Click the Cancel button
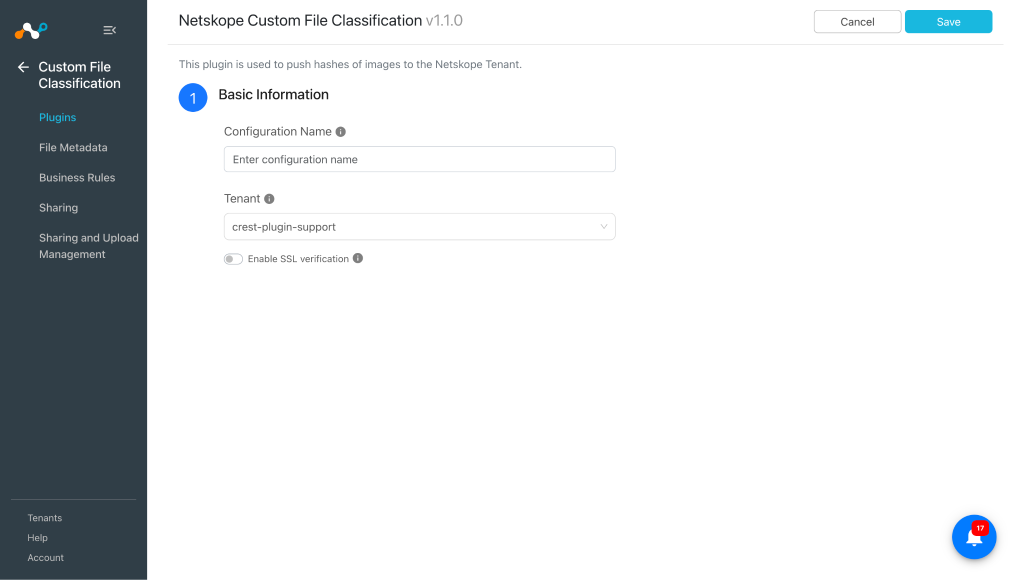 857,22
